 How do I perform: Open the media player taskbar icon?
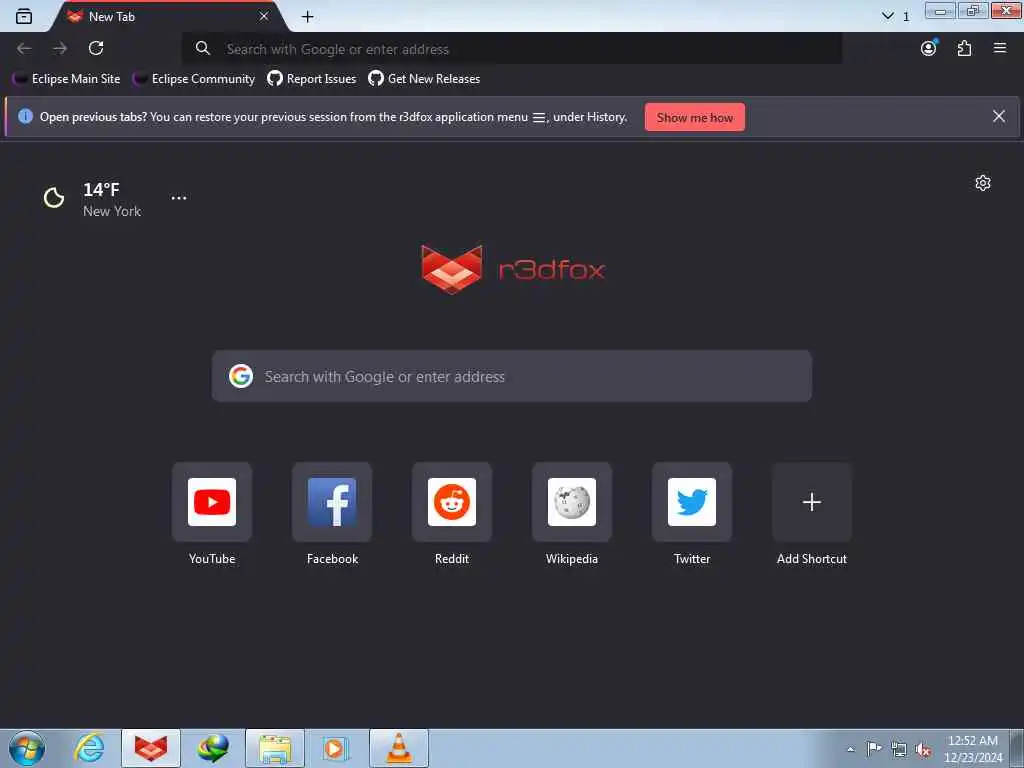point(337,748)
